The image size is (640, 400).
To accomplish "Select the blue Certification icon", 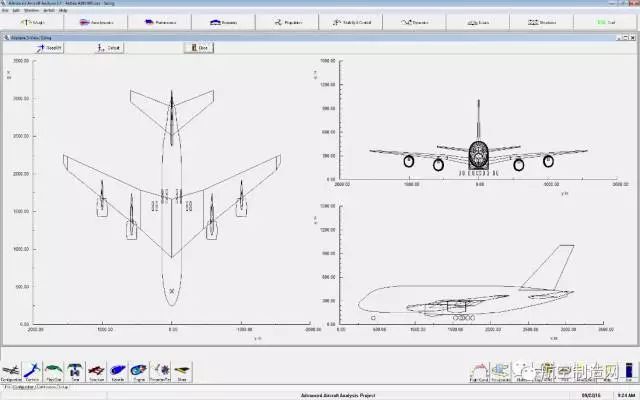I will 32,372.
